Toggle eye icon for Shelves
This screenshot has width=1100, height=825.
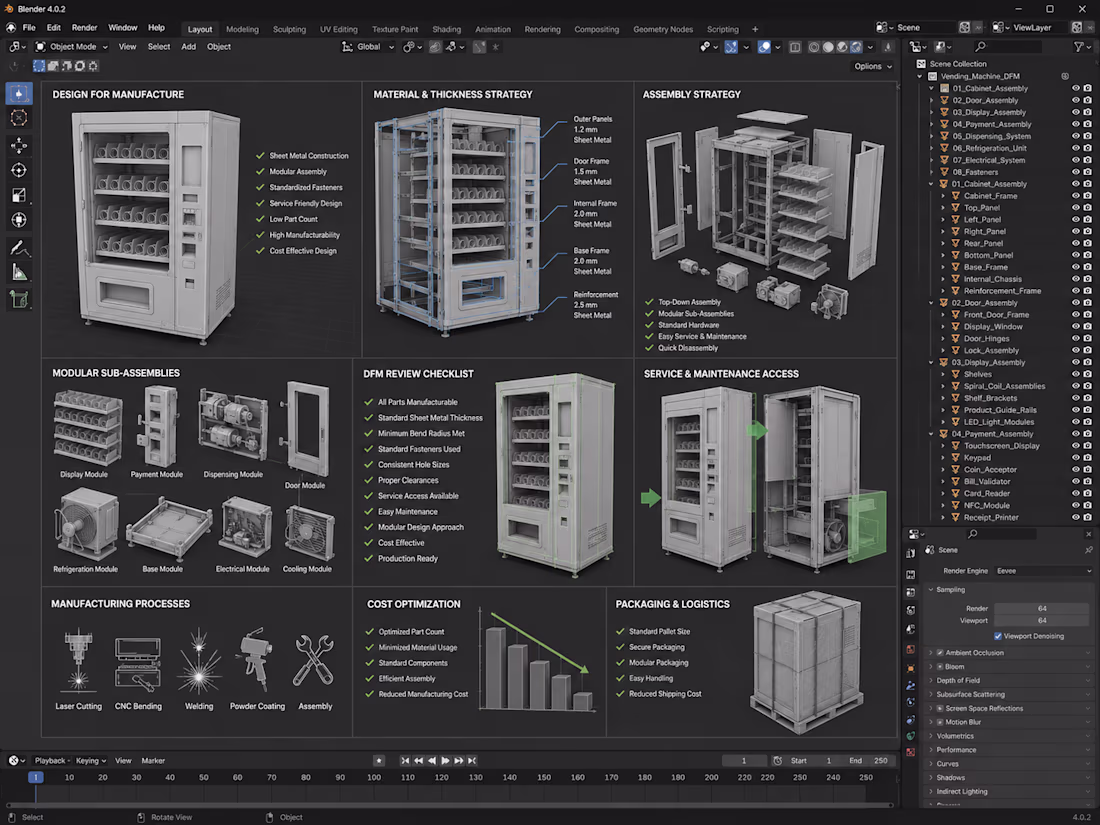(x=1075, y=375)
